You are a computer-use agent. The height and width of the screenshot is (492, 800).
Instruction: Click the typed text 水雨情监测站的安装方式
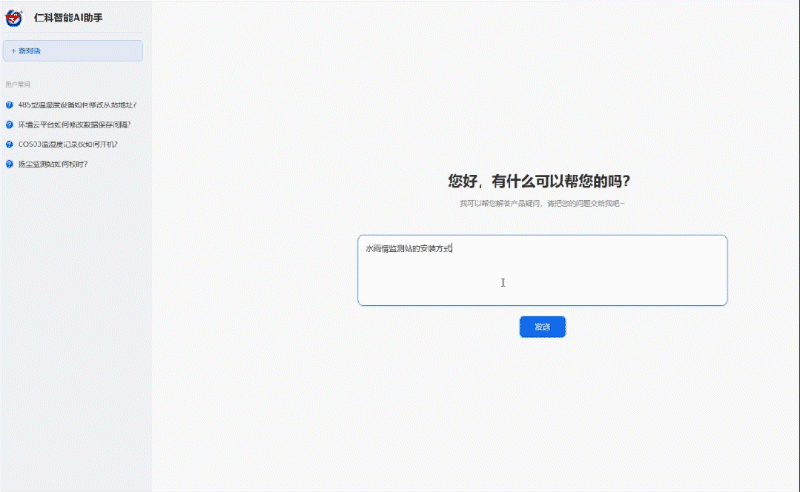tap(408, 248)
